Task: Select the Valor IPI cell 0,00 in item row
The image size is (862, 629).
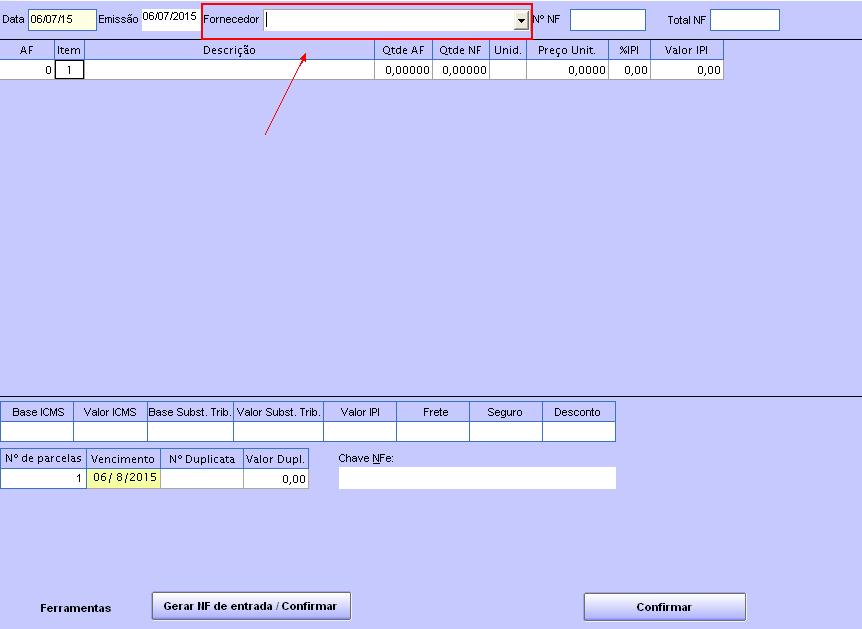Action: (687, 70)
